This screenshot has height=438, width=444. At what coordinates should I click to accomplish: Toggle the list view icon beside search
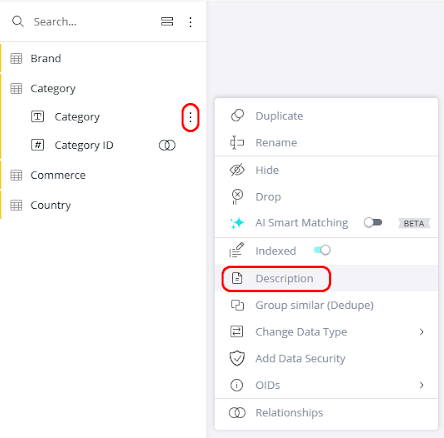[167, 22]
